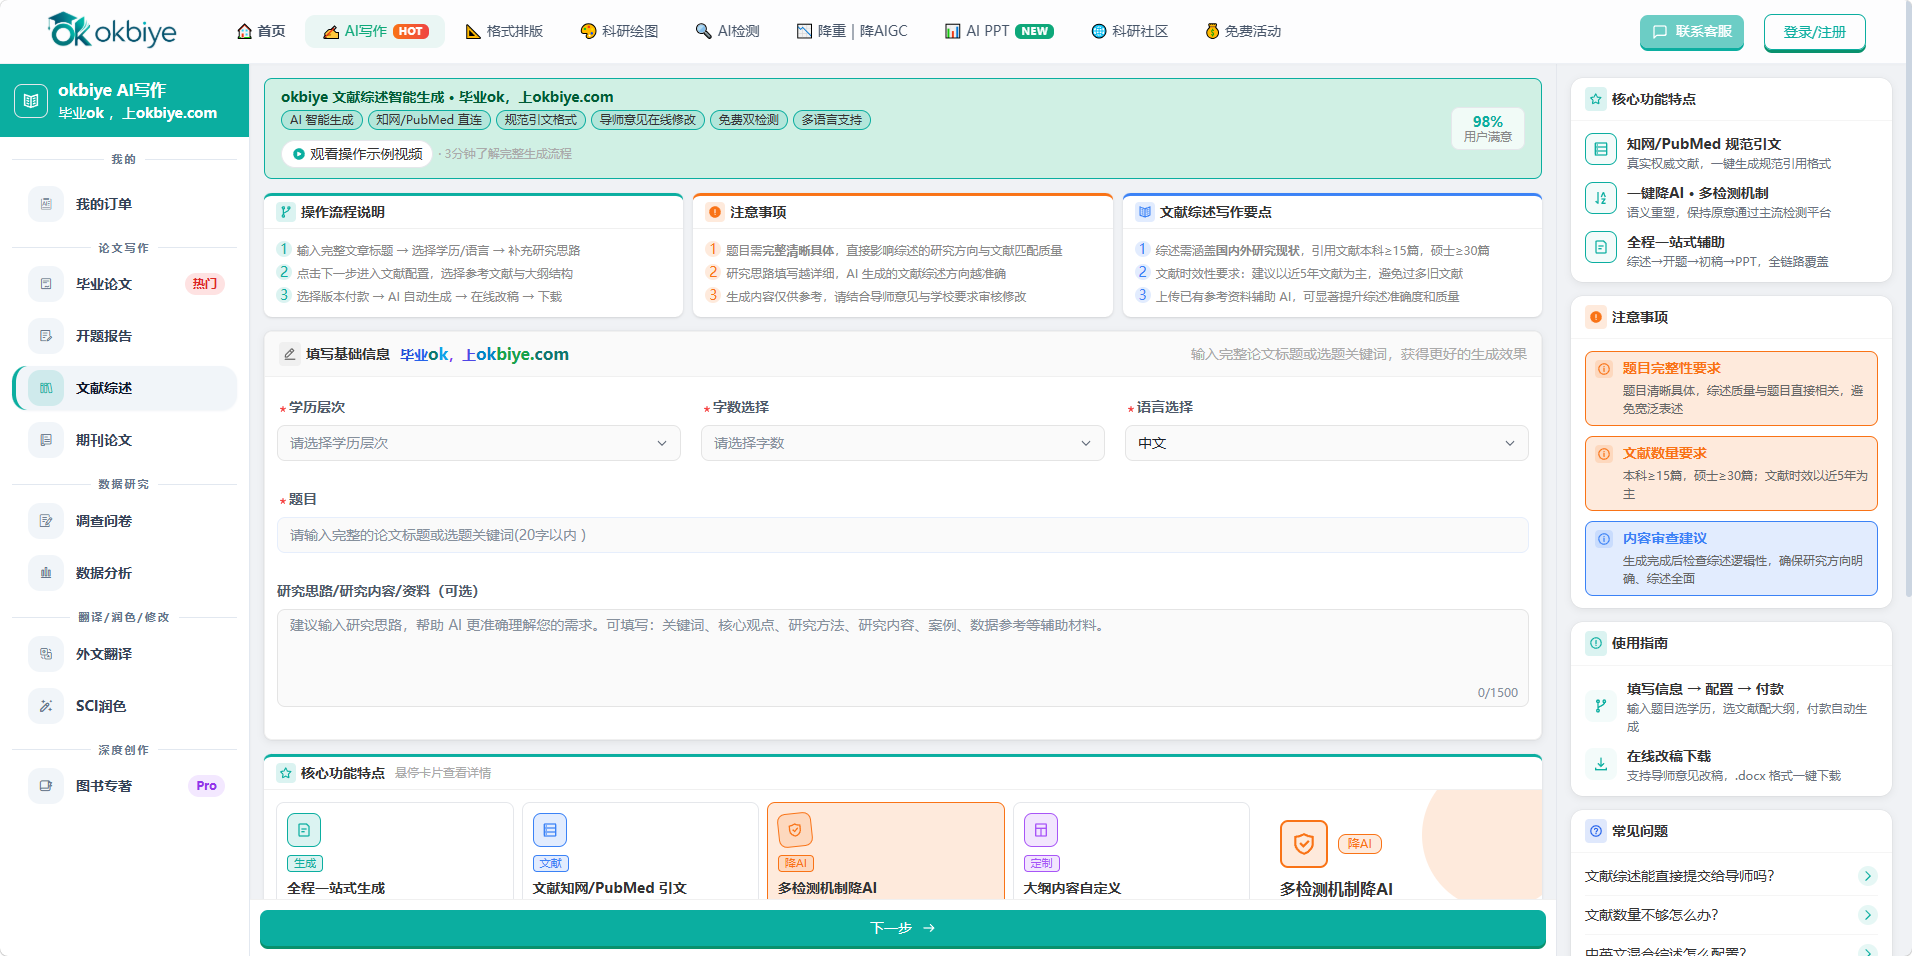Open 科研绘图 in top navigation

(x=619, y=31)
